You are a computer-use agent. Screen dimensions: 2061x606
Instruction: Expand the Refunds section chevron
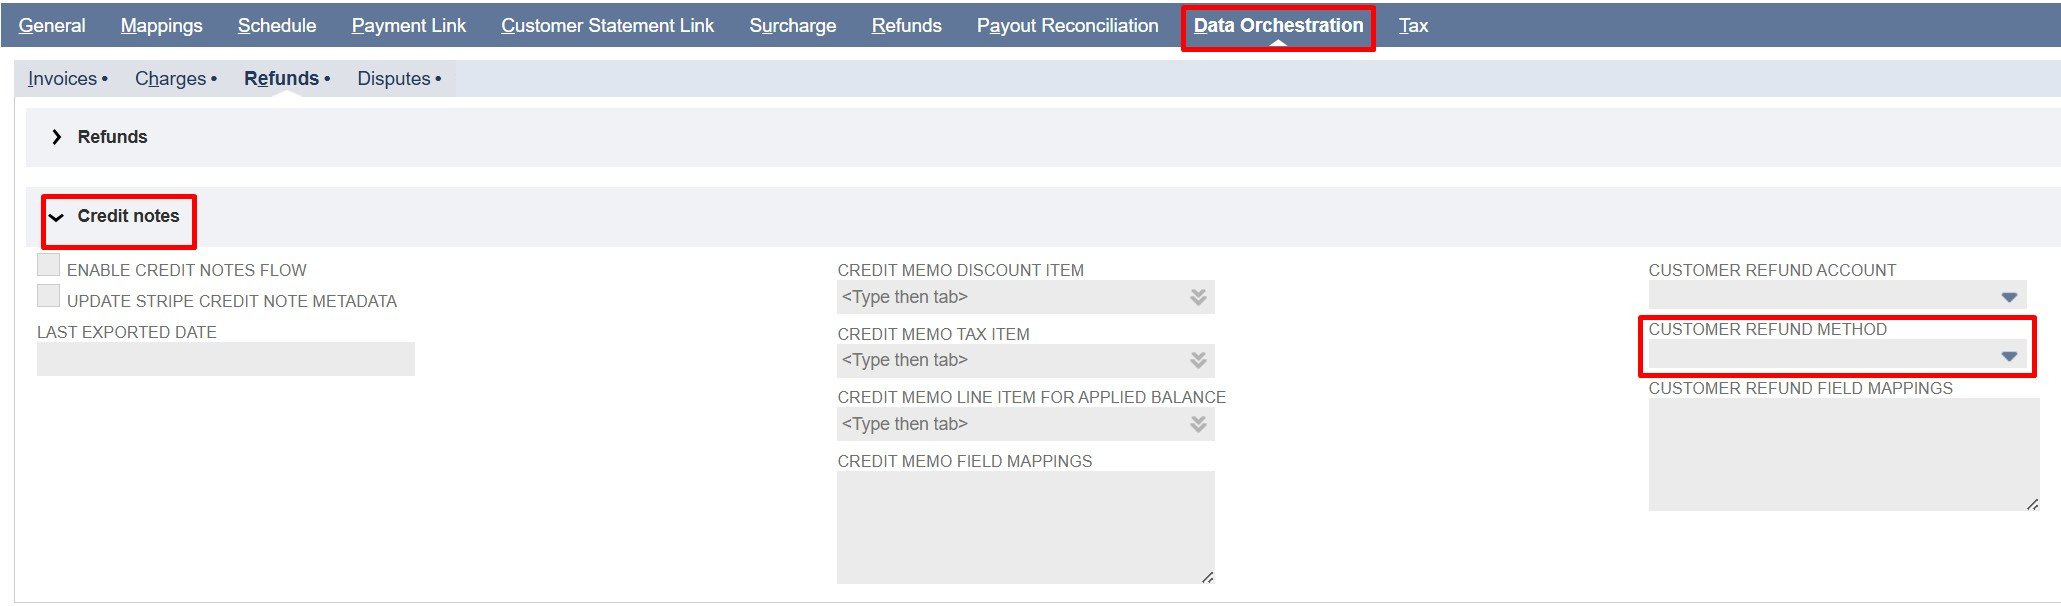click(x=57, y=137)
